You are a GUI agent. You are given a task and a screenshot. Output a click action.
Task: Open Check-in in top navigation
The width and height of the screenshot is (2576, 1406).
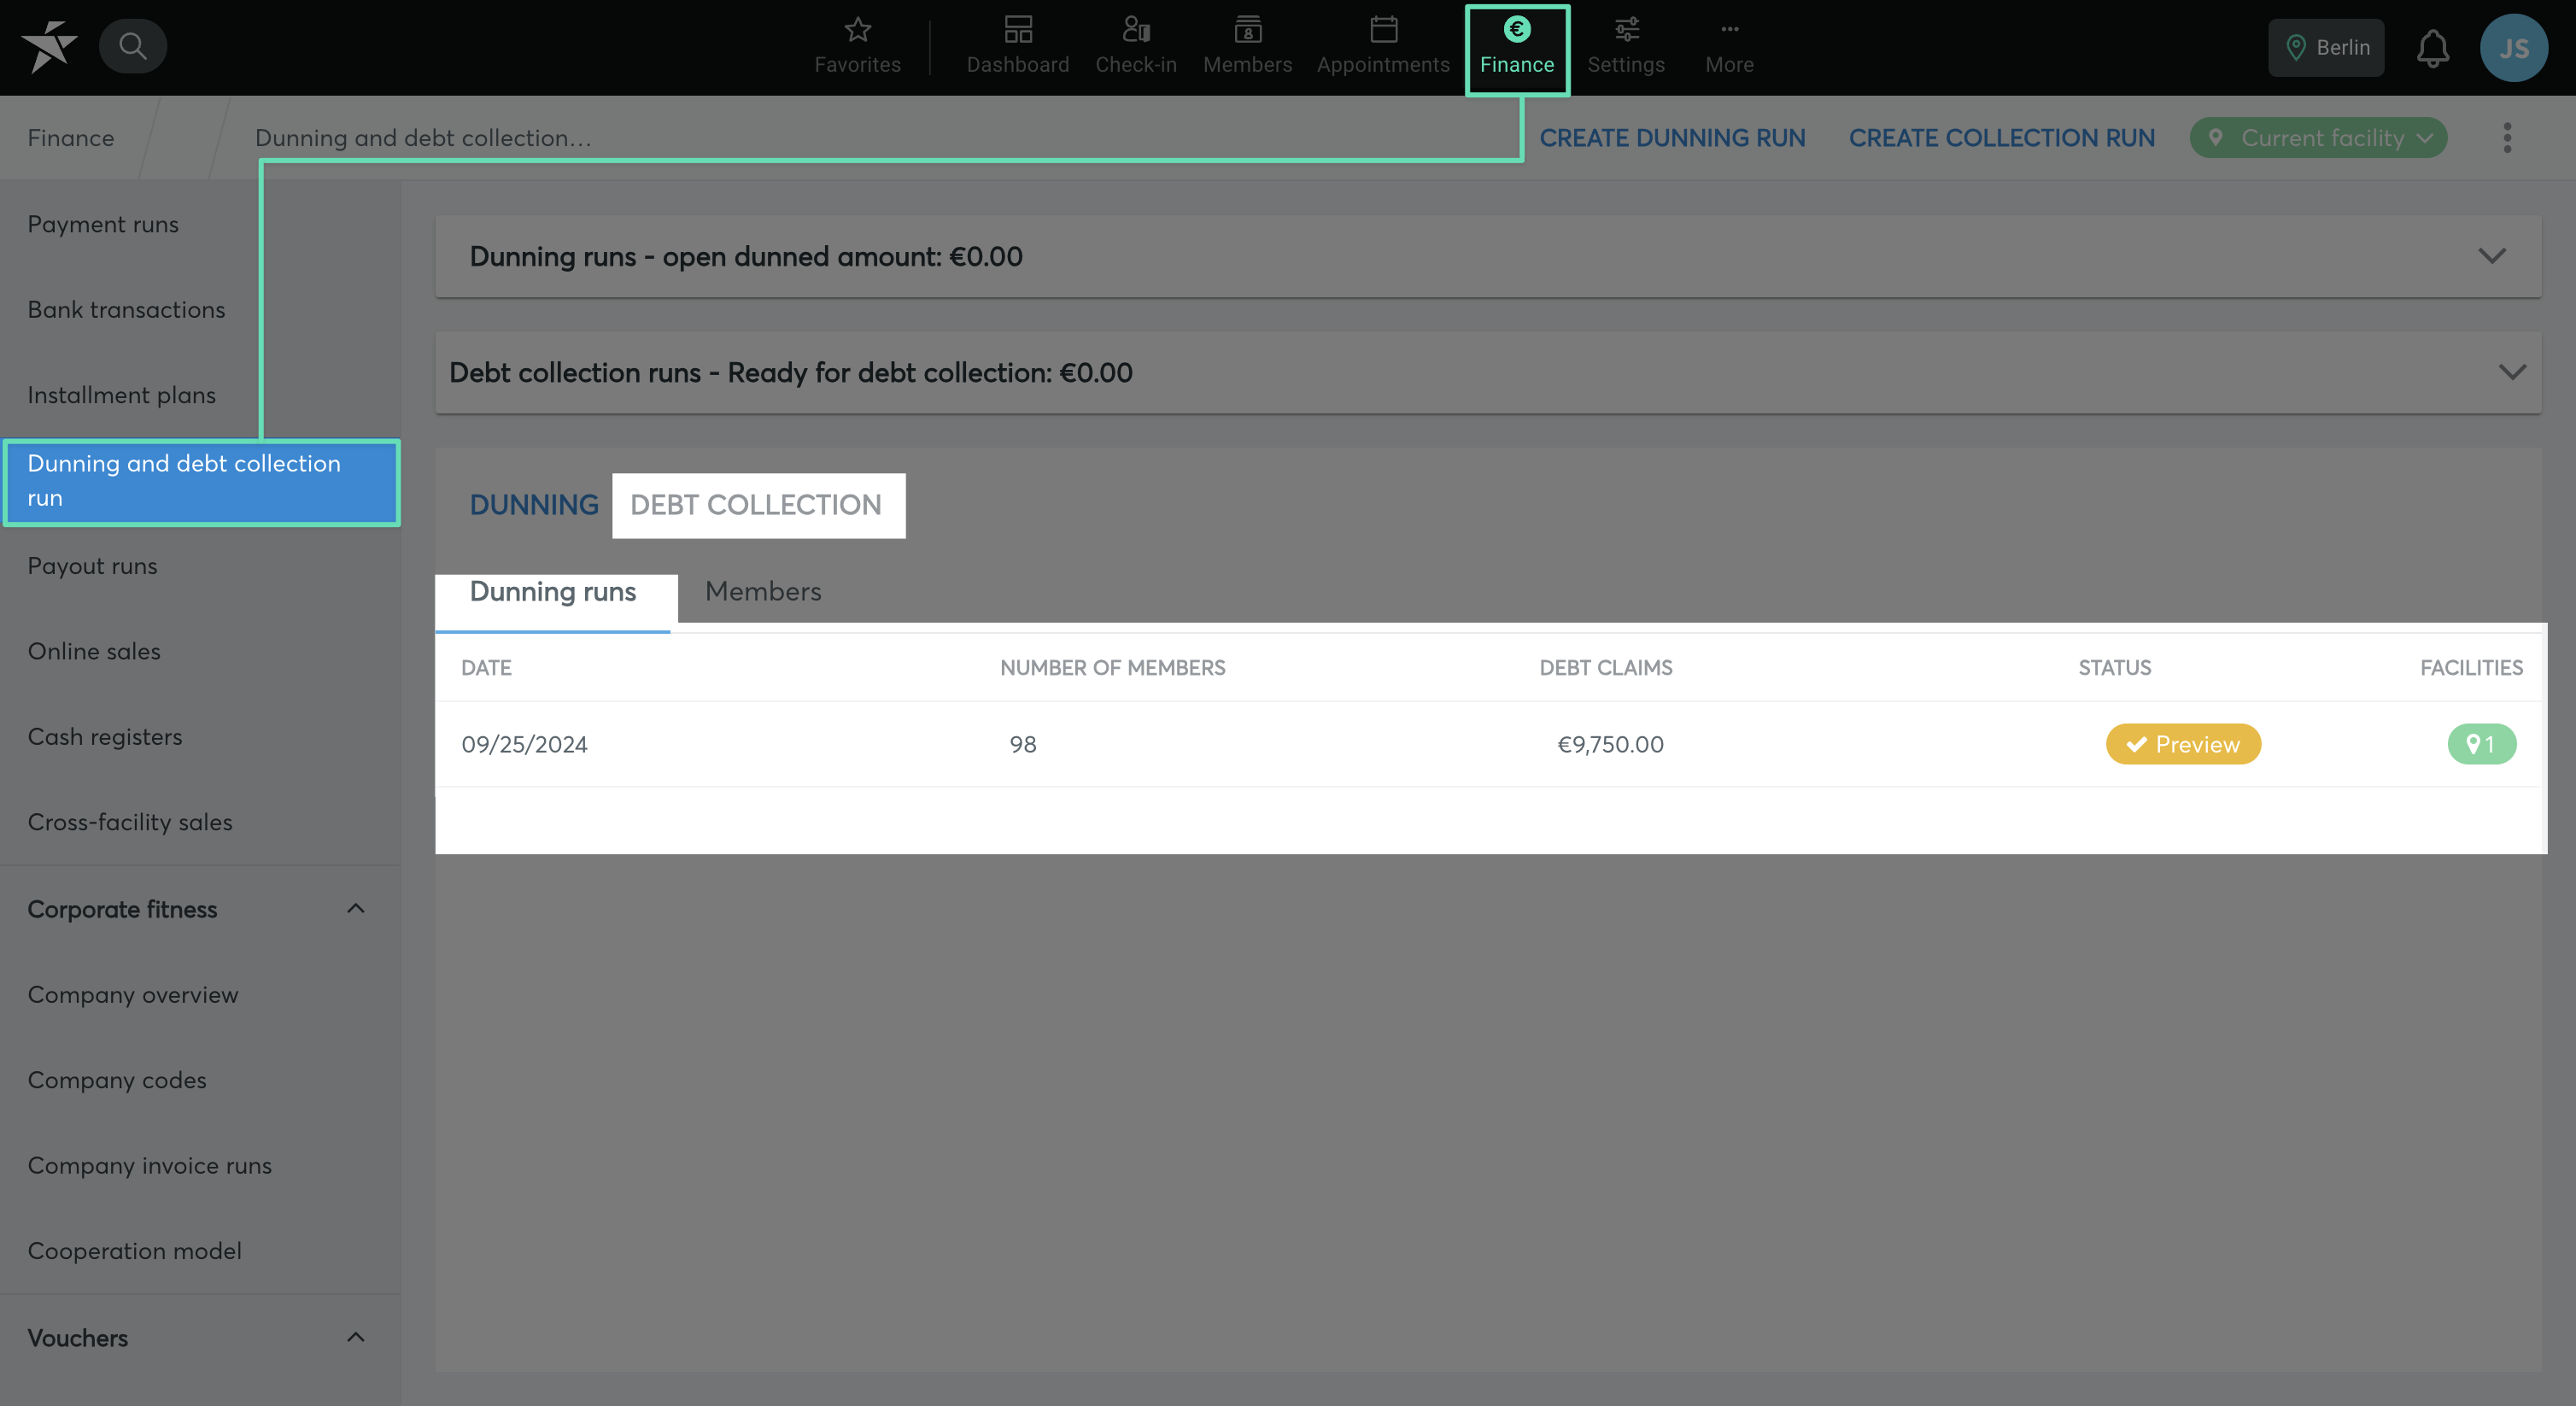1135,47
